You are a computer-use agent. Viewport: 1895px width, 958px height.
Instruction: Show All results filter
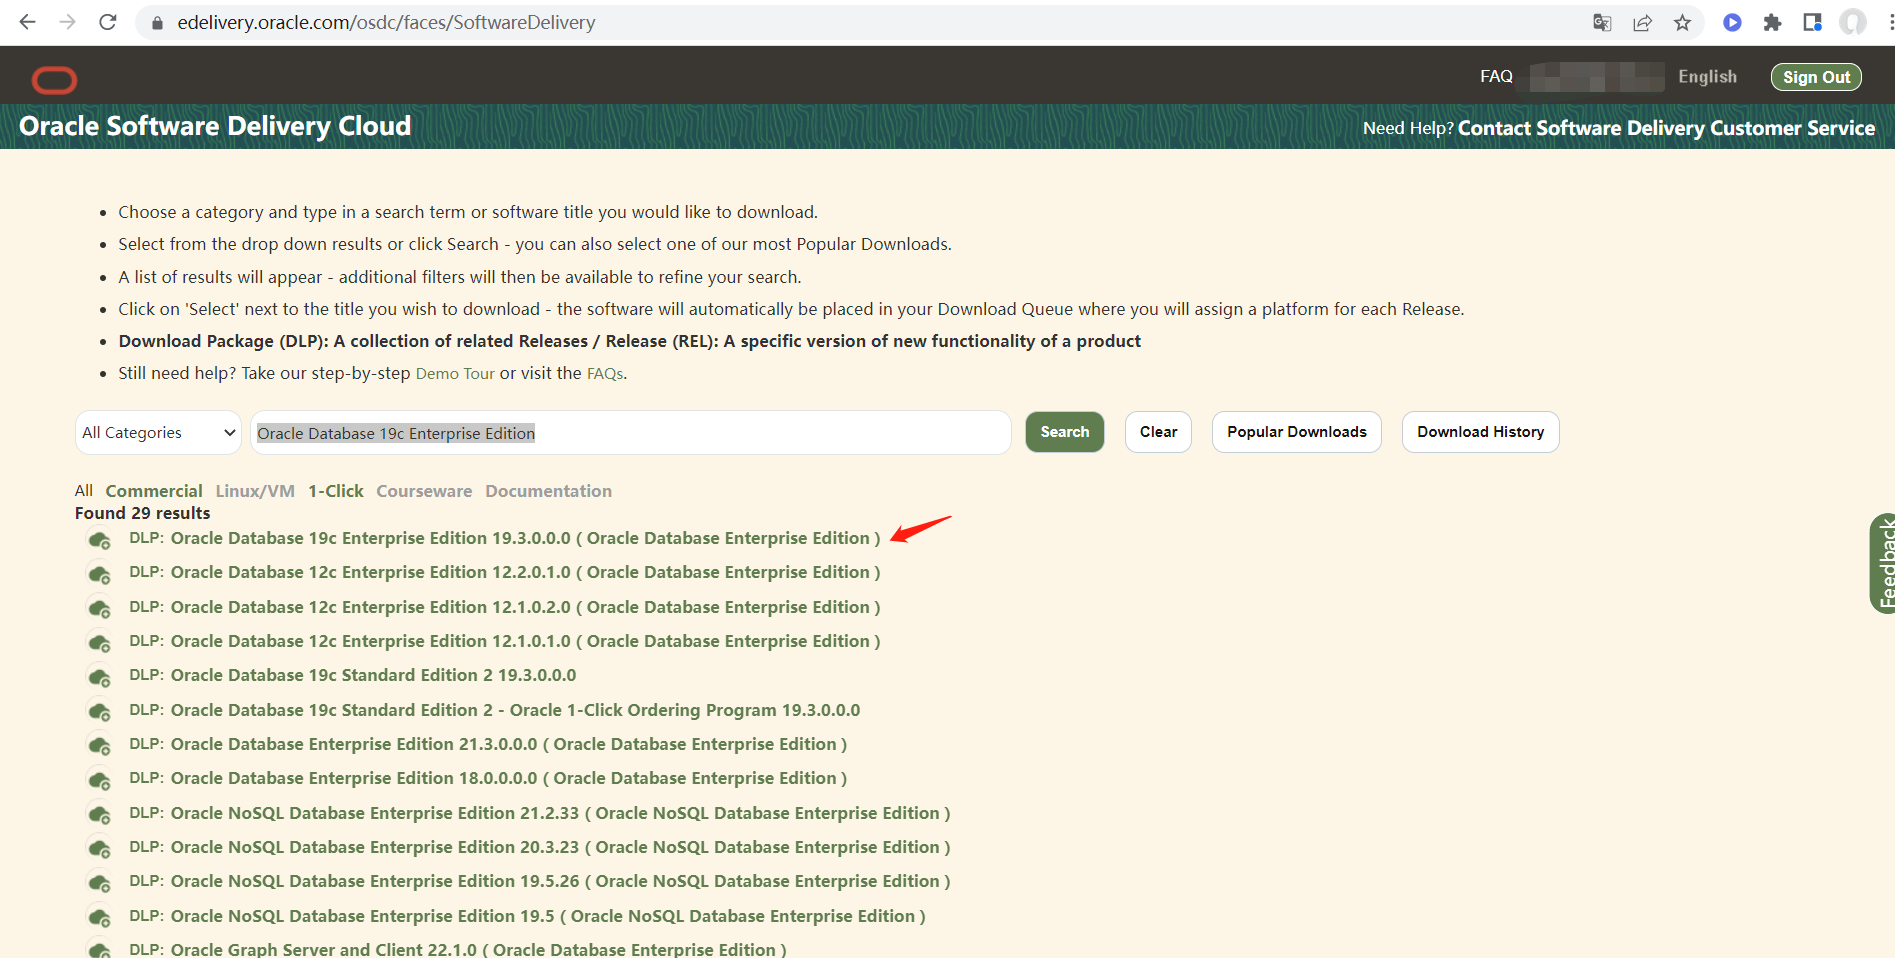click(84, 491)
